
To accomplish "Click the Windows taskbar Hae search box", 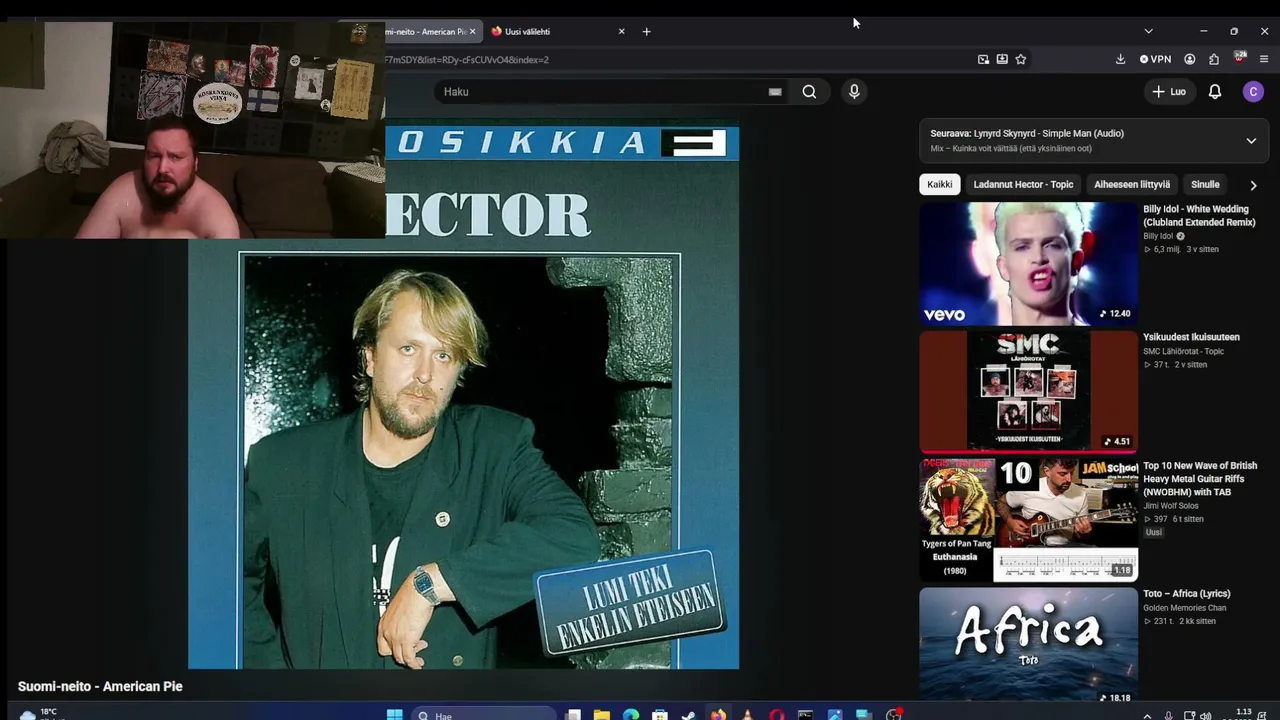I will tap(483, 715).
